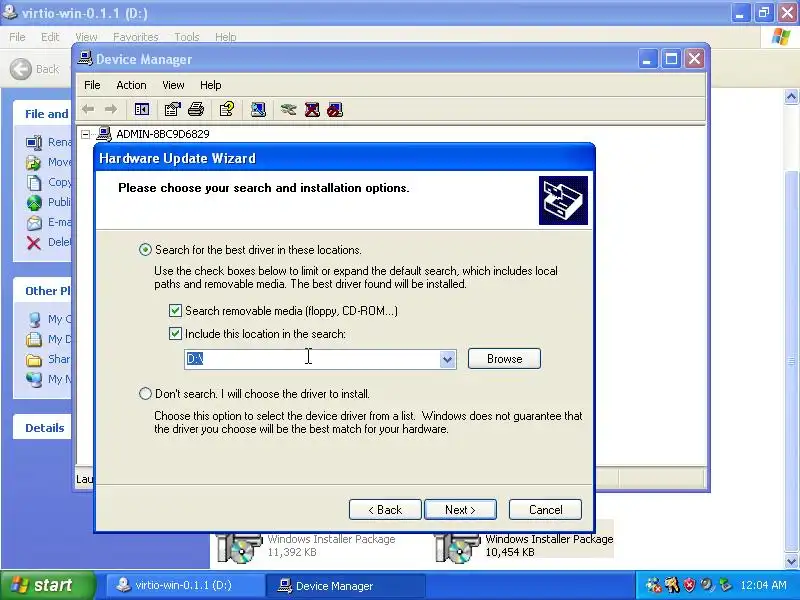This screenshot has width=800, height=600.
Task: Click the system clock showing 12:04 AM
Action: tap(763, 585)
